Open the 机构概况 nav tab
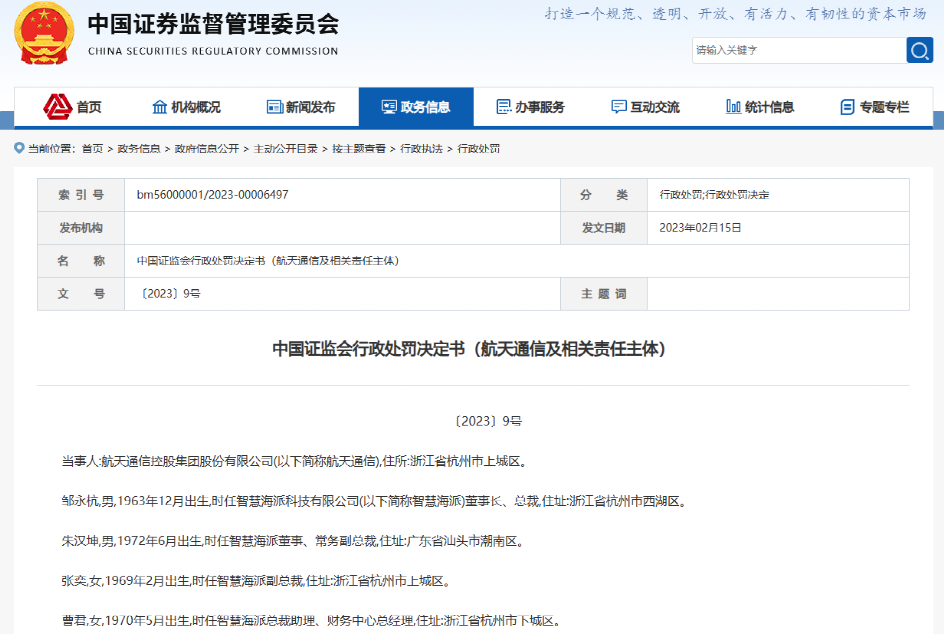 click(x=187, y=107)
